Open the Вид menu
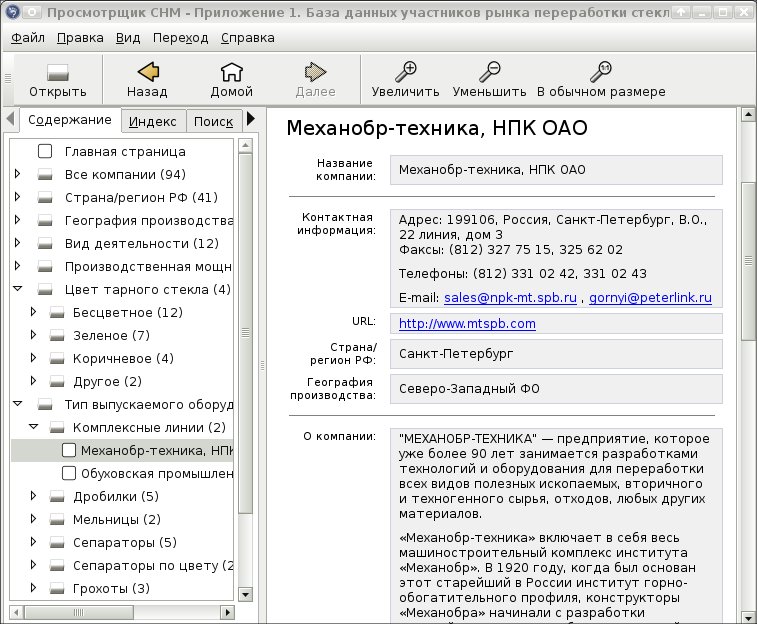The image size is (757, 624). (128, 38)
